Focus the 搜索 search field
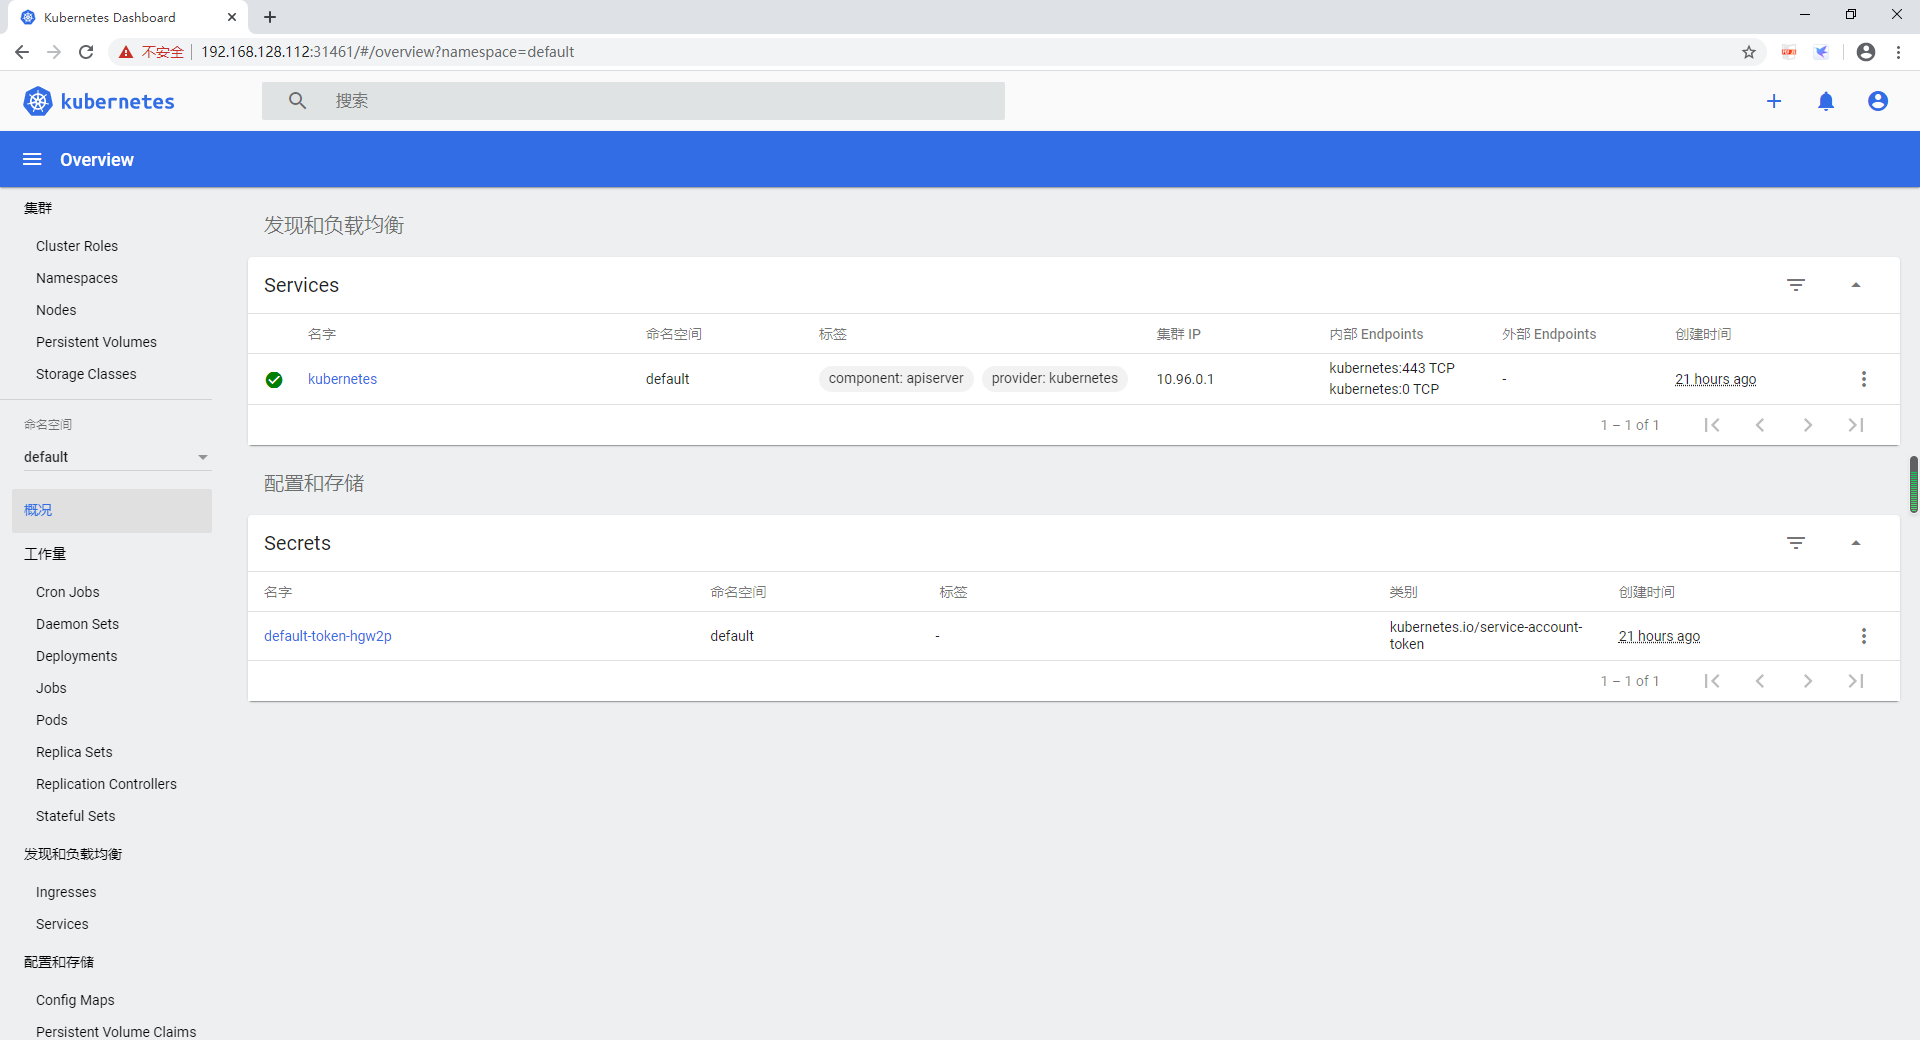 pos(633,101)
